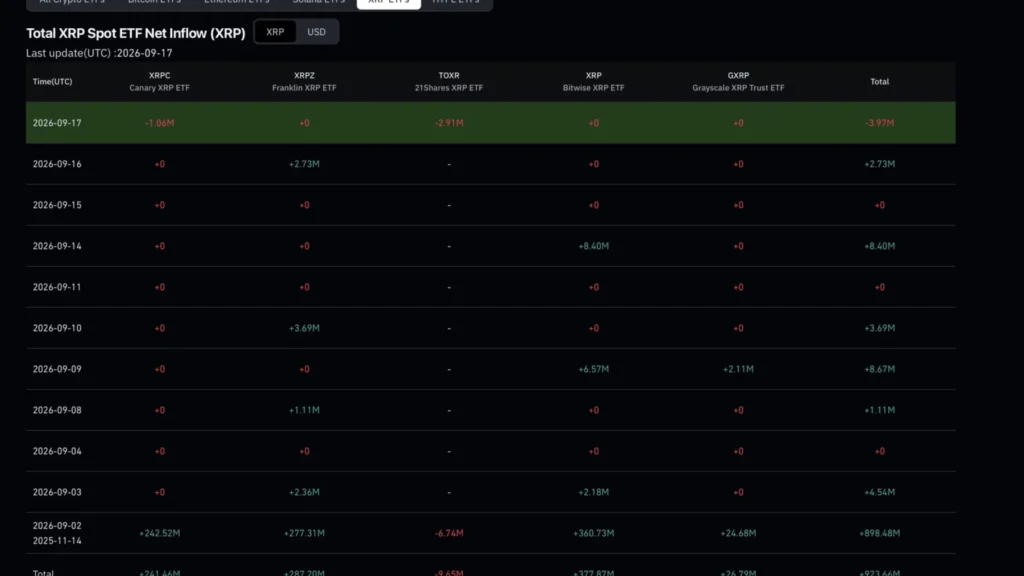
Task: Click the Total column +1.11M on 2026-09-08
Action: (880, 410)
